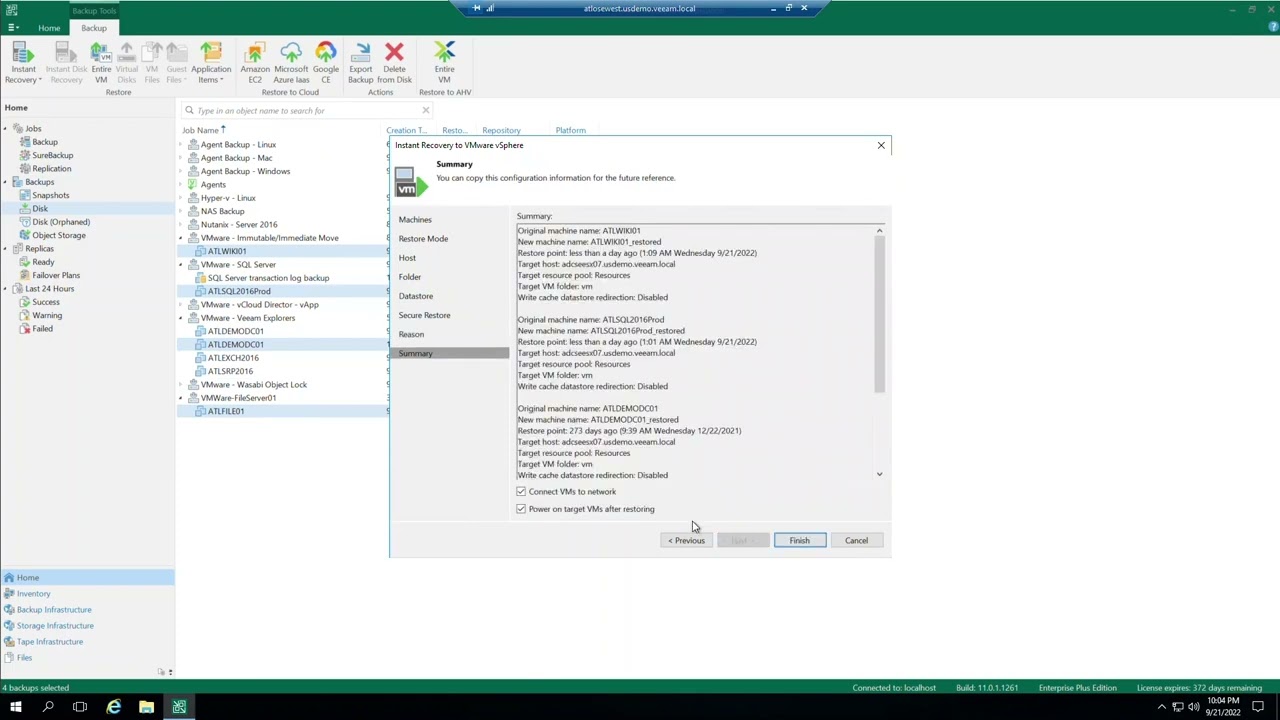Viewport: 1280px width, 720px height.
Task: Click the summary vertical scrollbar thumb
Action: [880, 315]
